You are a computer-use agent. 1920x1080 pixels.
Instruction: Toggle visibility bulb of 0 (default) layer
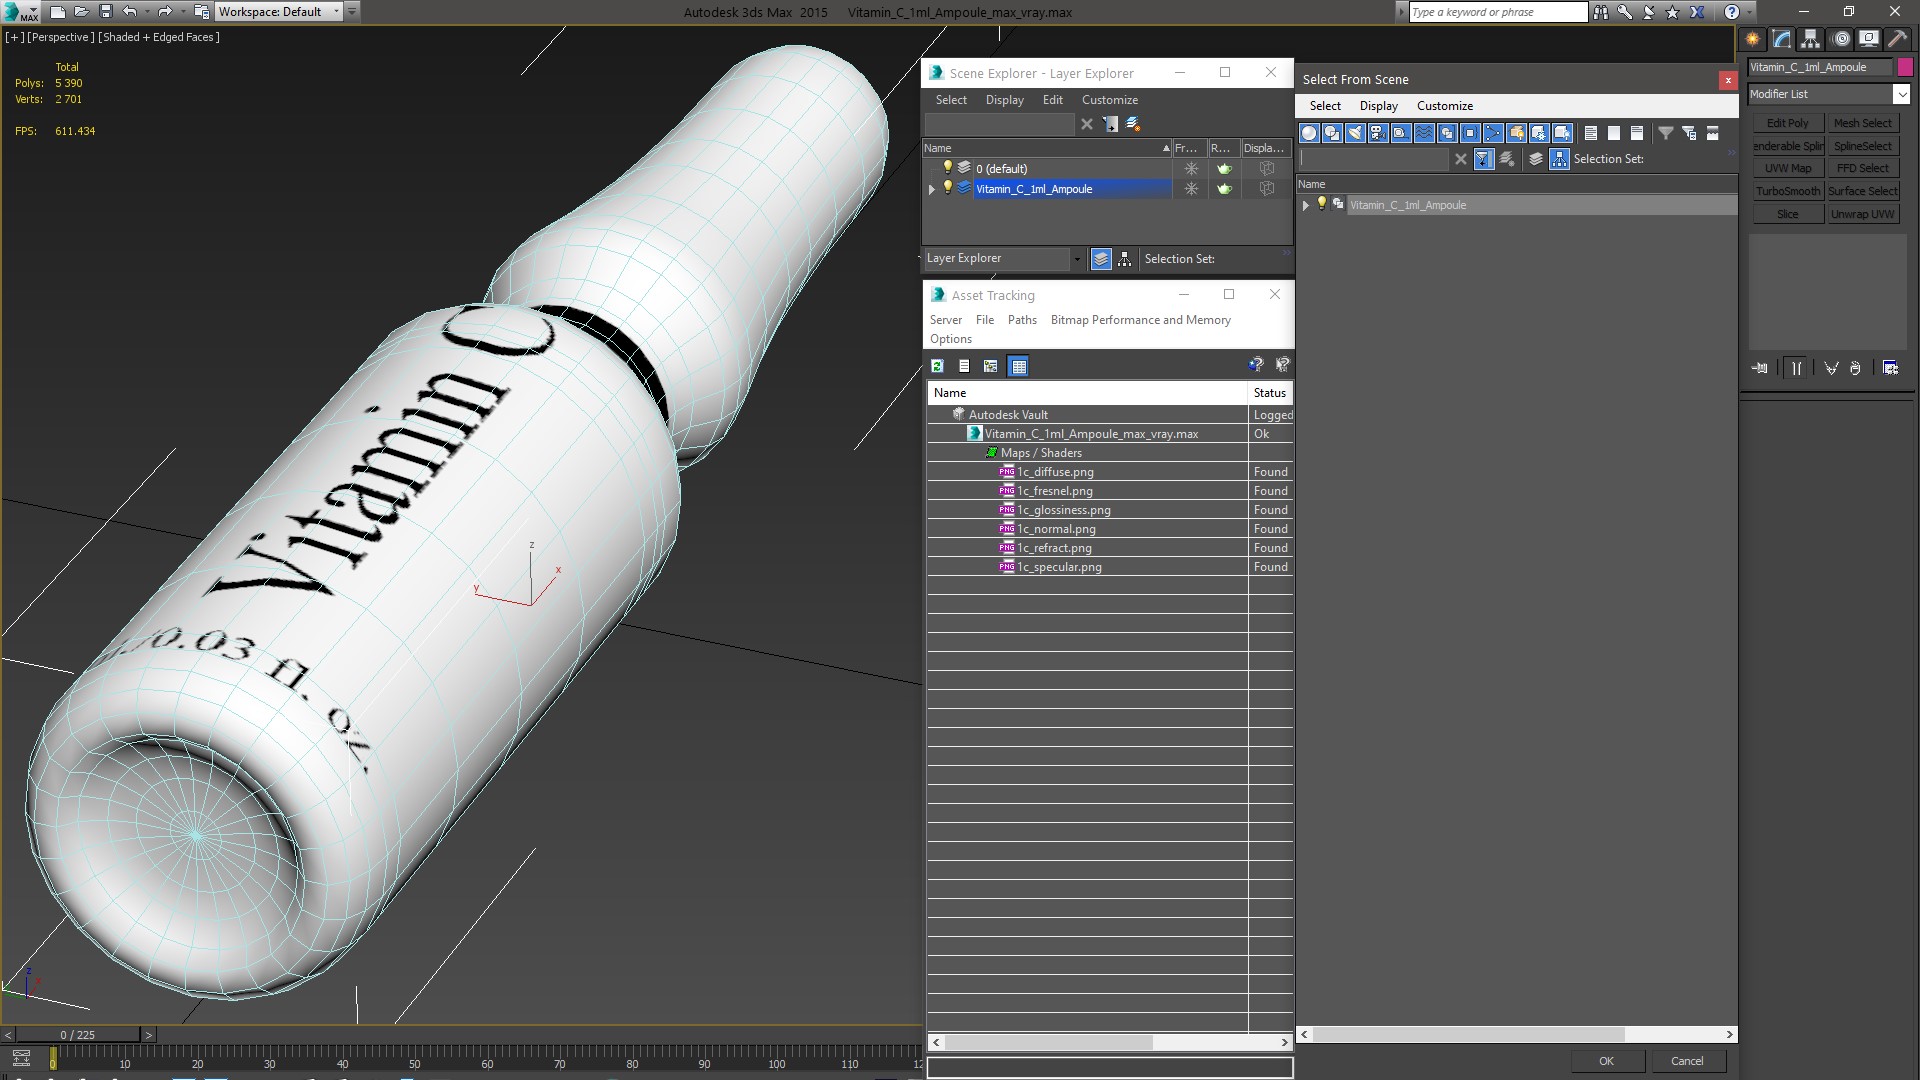[x=948, y=168]
